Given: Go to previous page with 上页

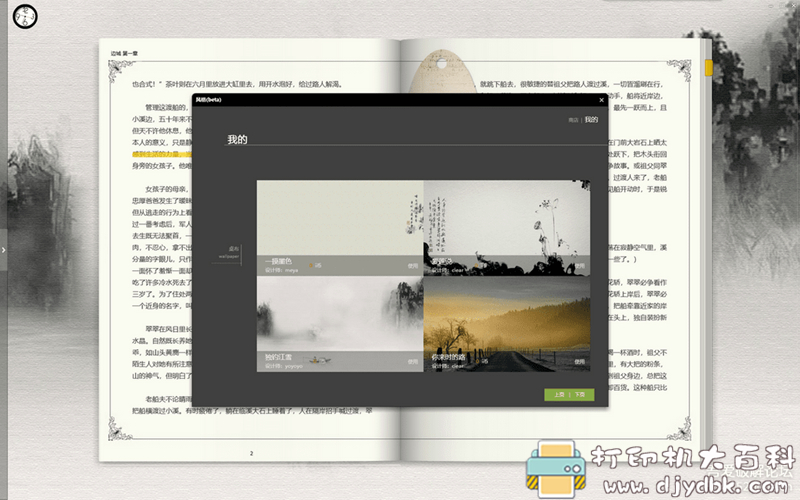Looking at the screenshot, I should (559, 394).
